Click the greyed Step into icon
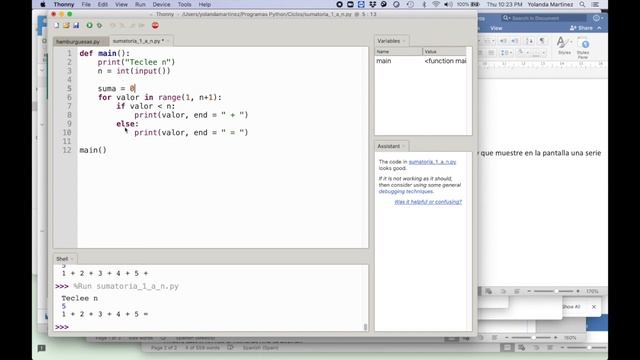 coord(122,25)
